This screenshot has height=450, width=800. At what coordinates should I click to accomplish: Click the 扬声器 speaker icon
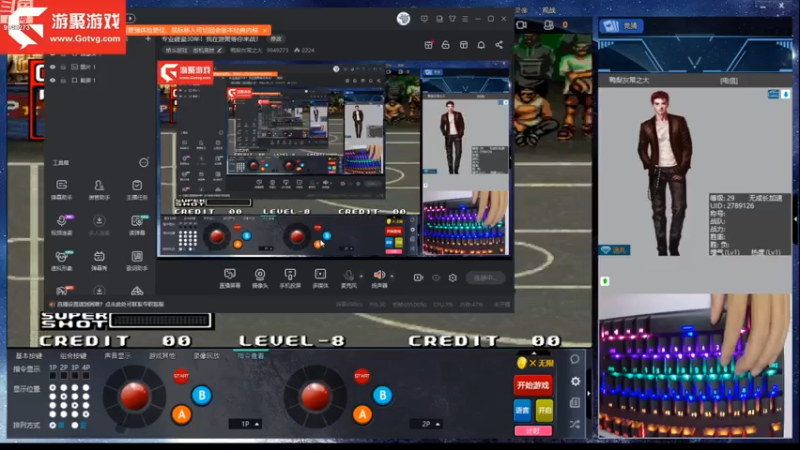(x=379, y=276)
